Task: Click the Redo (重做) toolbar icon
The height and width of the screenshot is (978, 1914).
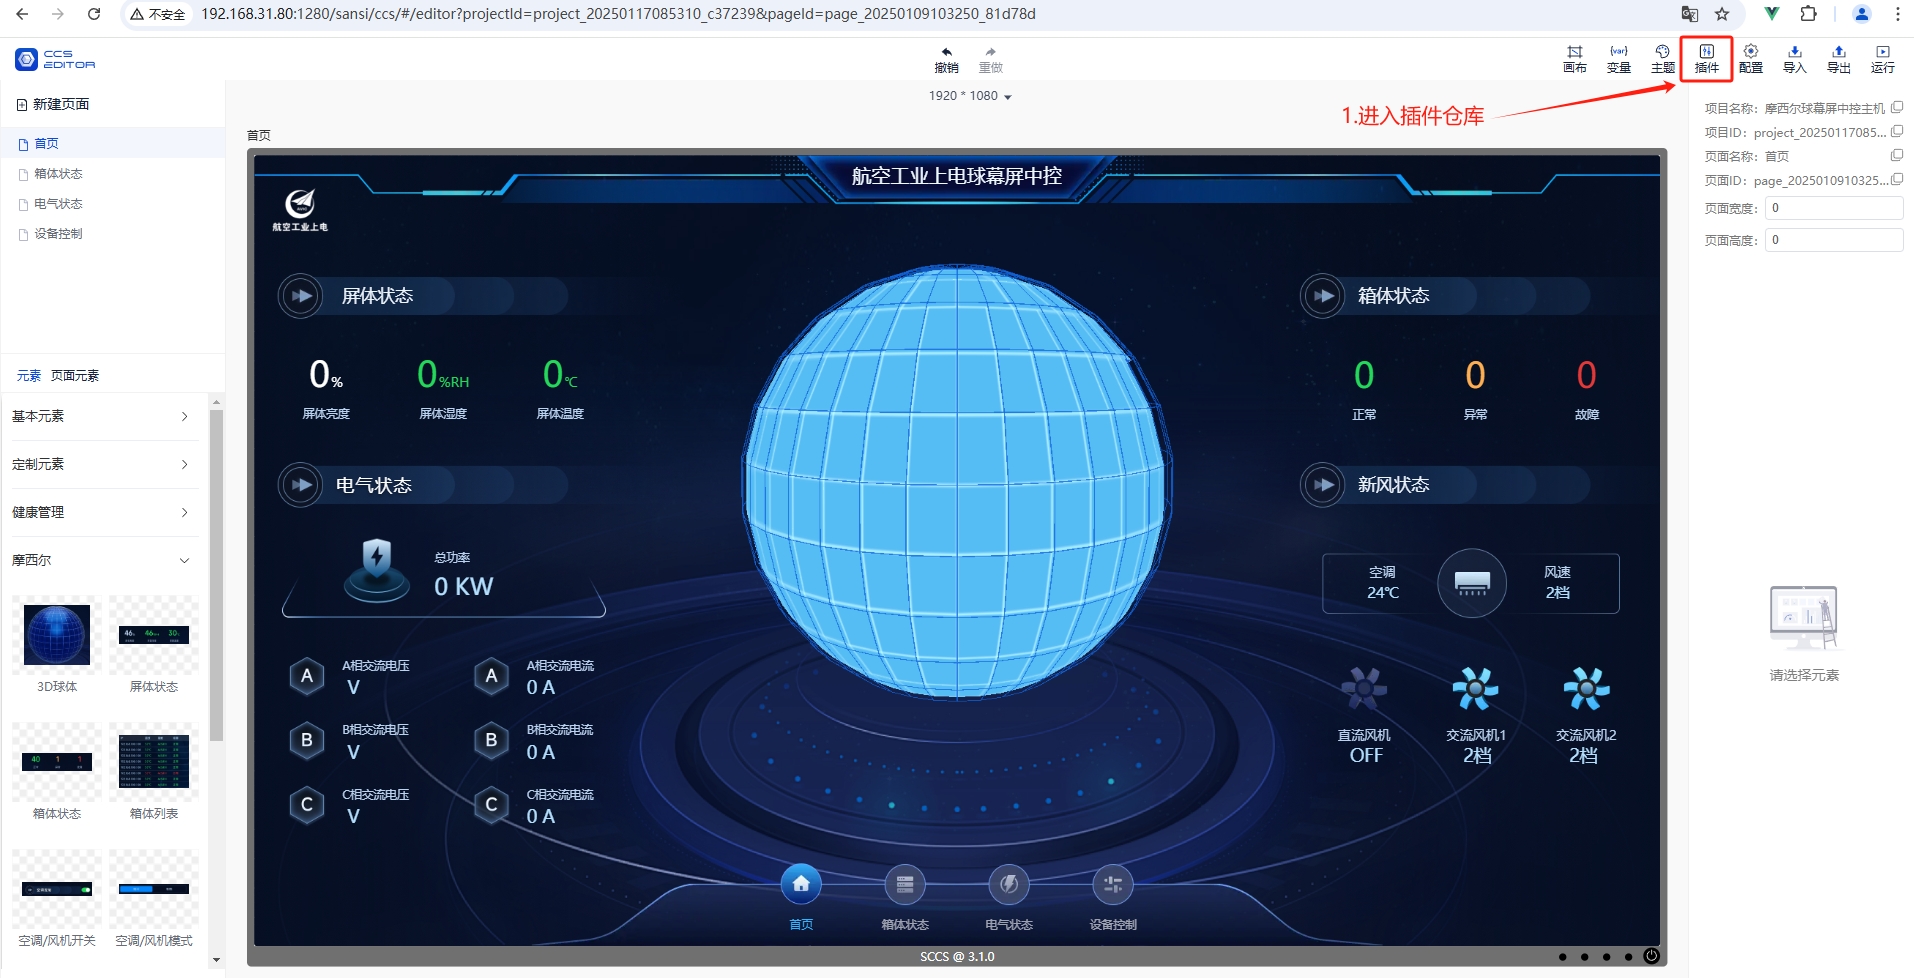Action: pos(990,59)
